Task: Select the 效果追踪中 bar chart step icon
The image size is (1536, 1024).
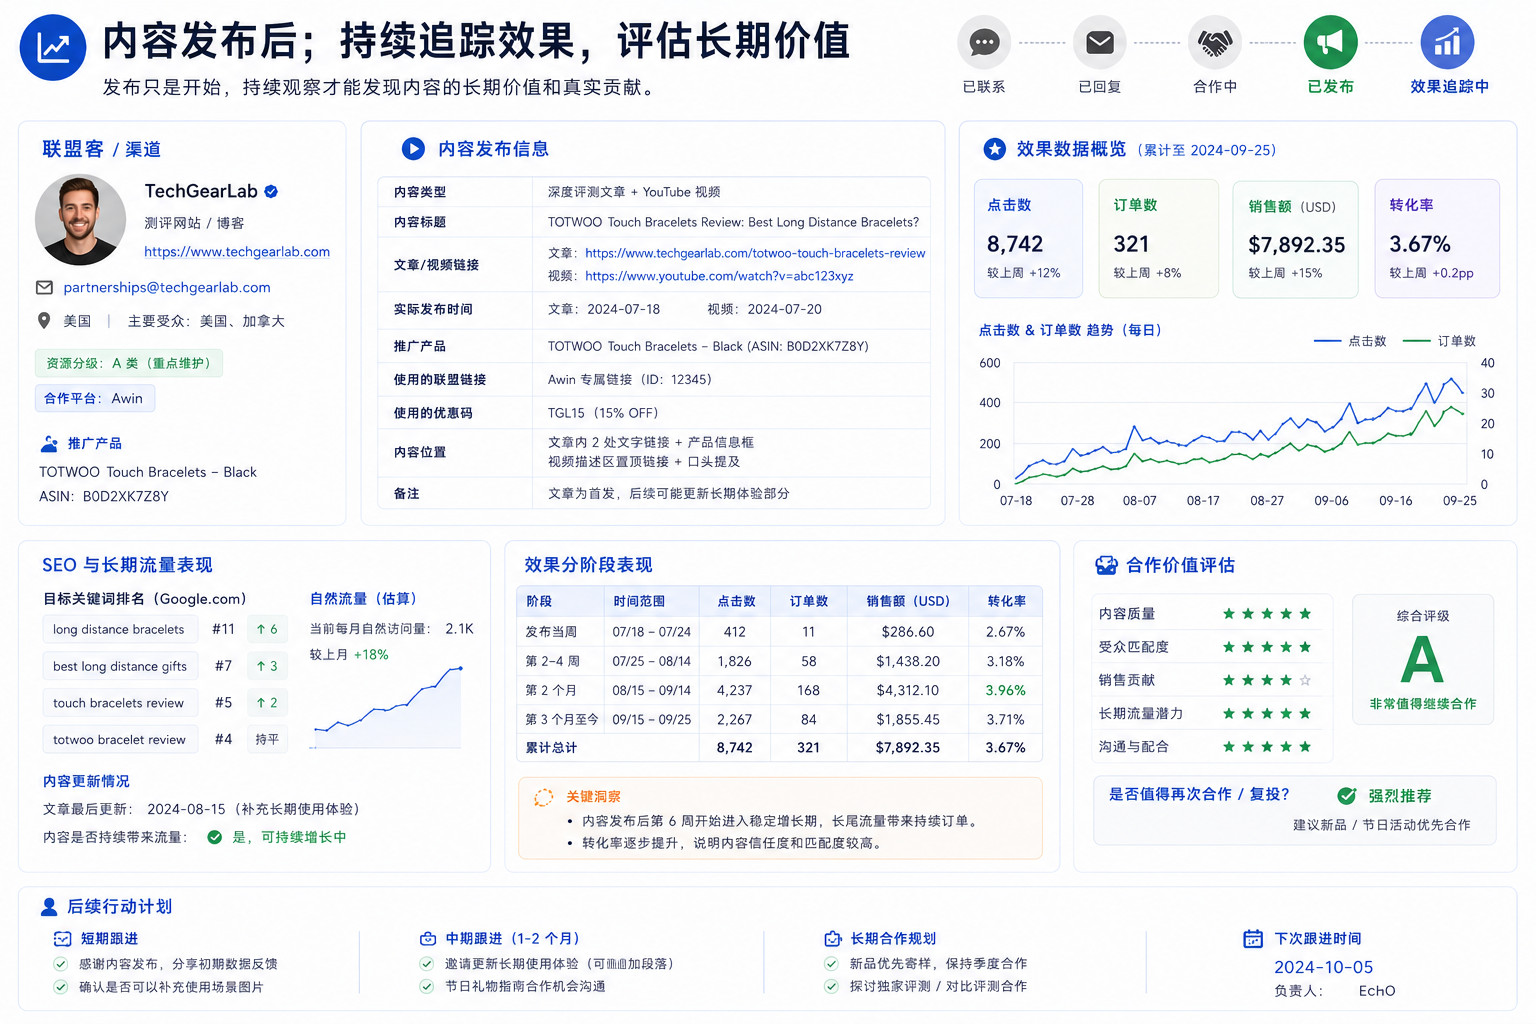Action: (x=1447, y=42)
